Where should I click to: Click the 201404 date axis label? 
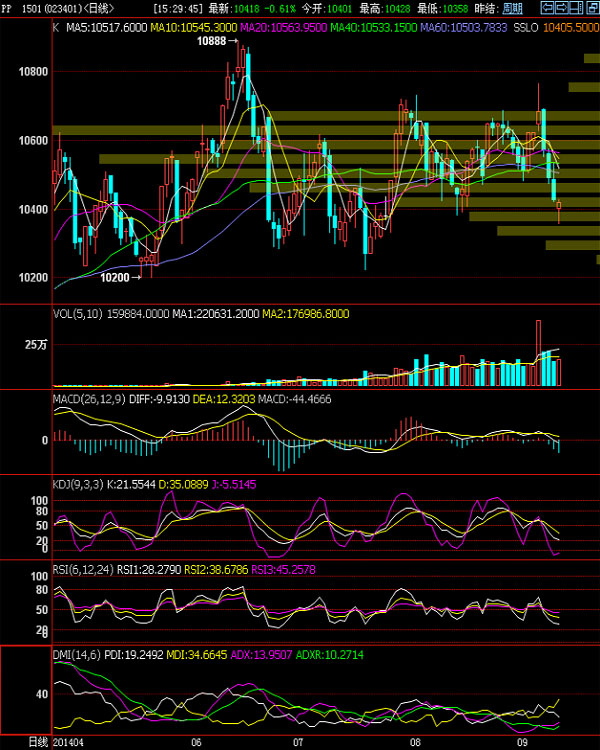(67, 742)
